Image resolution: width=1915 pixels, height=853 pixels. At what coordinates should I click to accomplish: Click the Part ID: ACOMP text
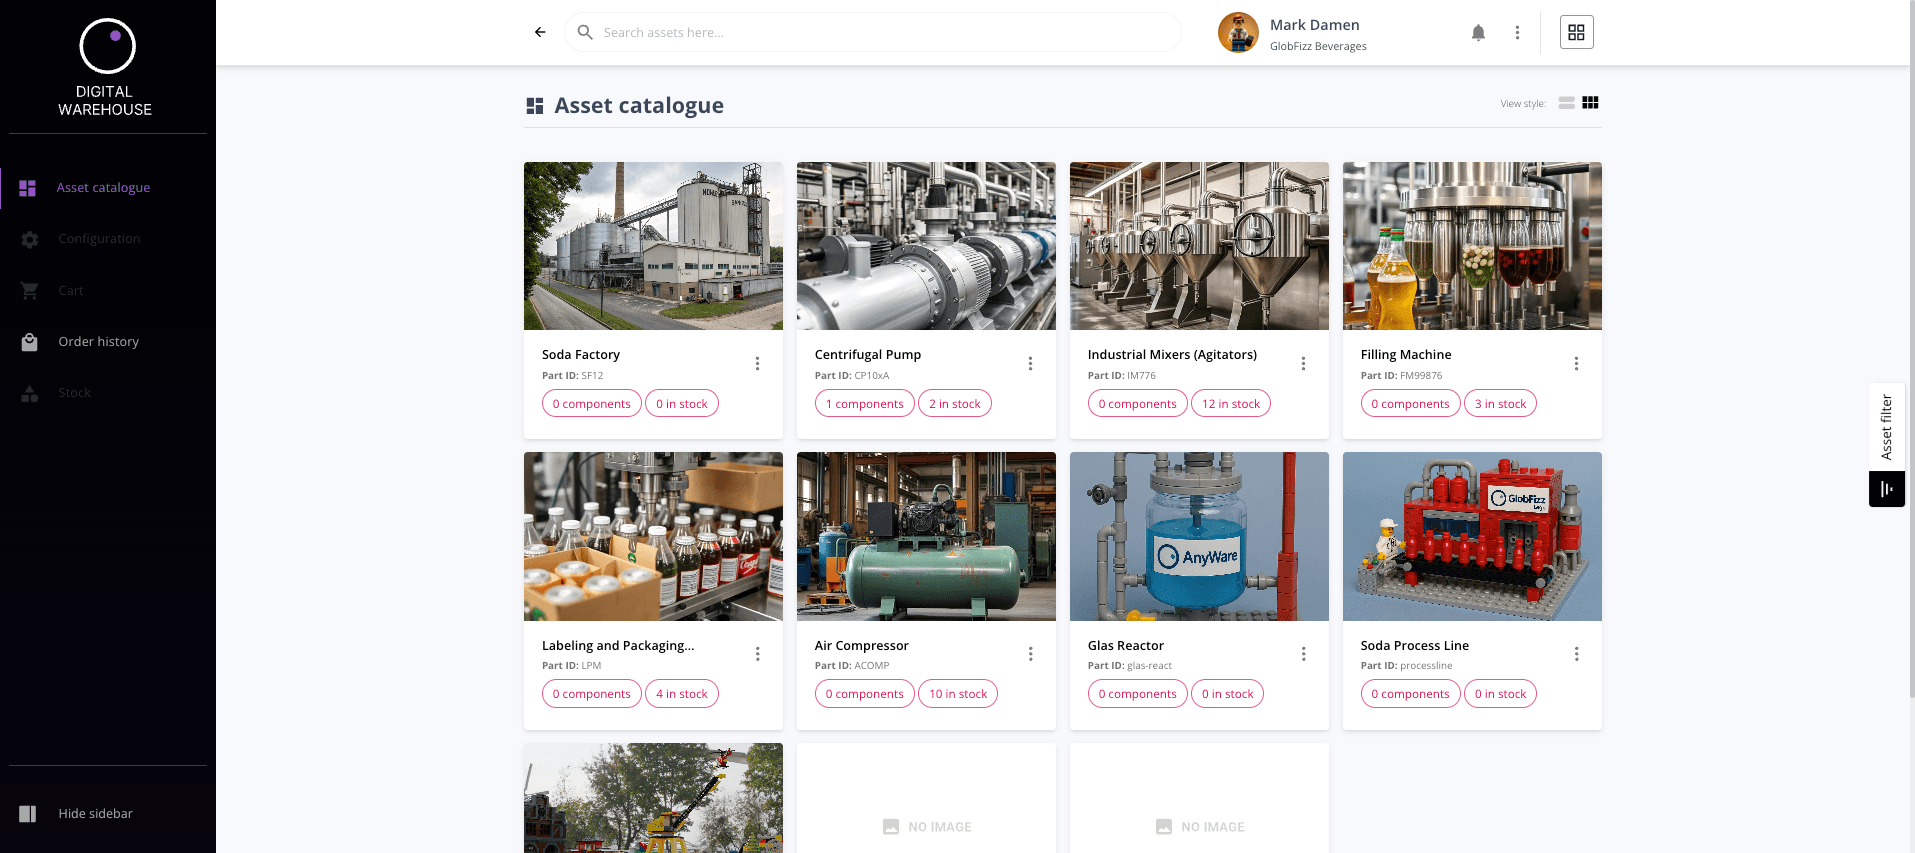[x=852, y=666]
